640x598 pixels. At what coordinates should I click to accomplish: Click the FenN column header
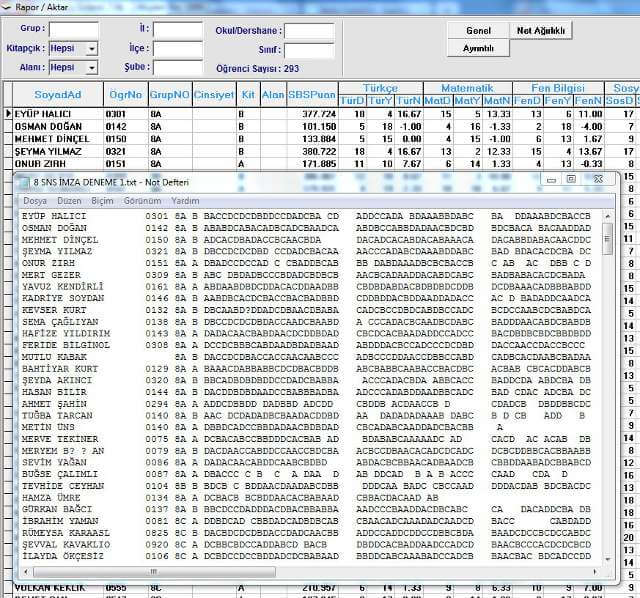(588, 101)
